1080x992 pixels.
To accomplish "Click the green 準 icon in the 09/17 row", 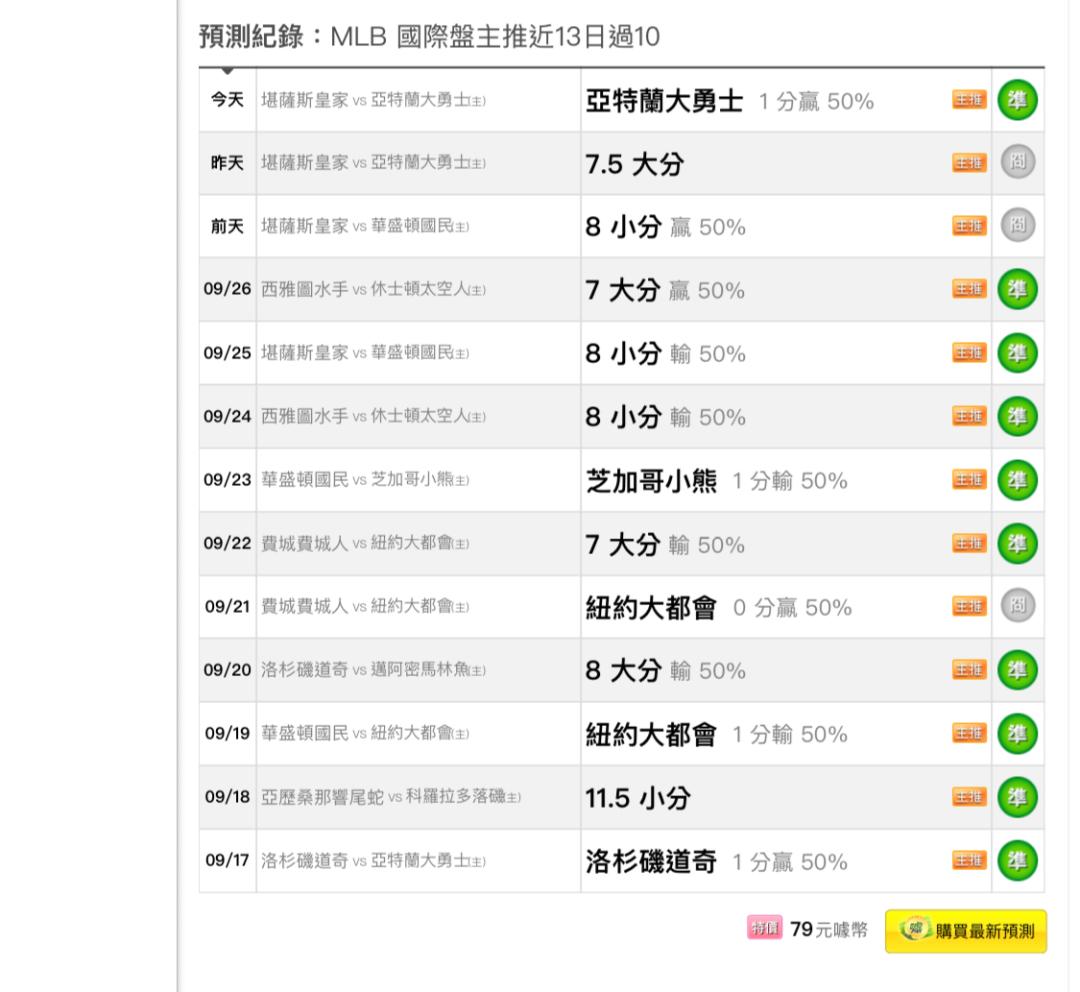I will tap(1017, 860).
